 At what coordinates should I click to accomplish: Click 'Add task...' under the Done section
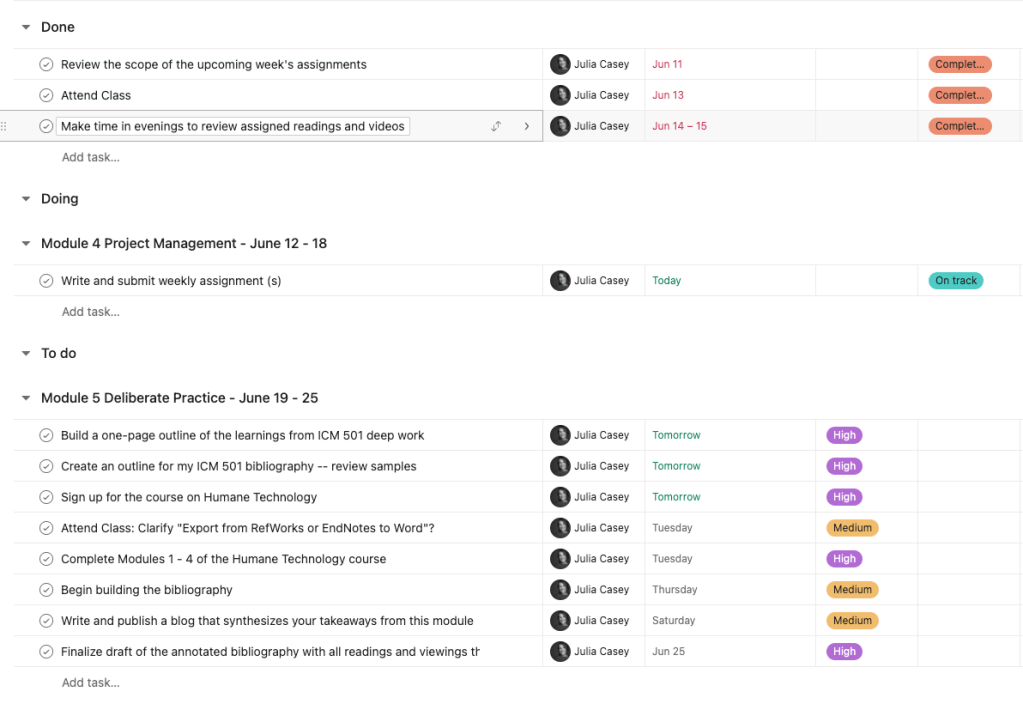tap(90, 157)
